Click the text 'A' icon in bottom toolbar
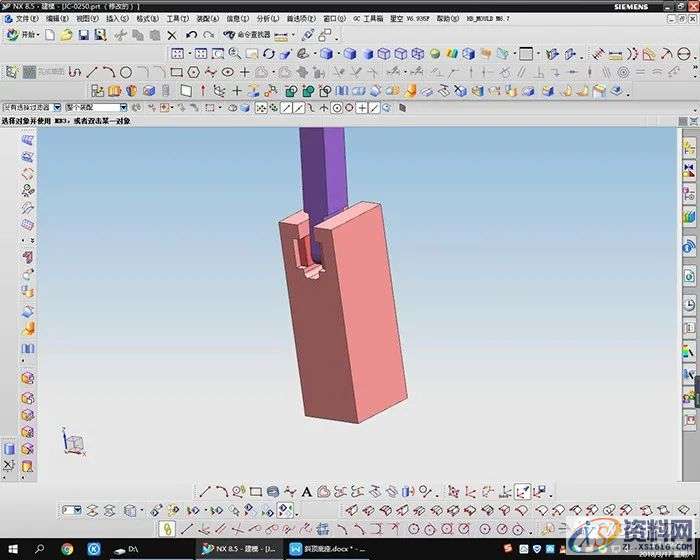 pos(306,491)
